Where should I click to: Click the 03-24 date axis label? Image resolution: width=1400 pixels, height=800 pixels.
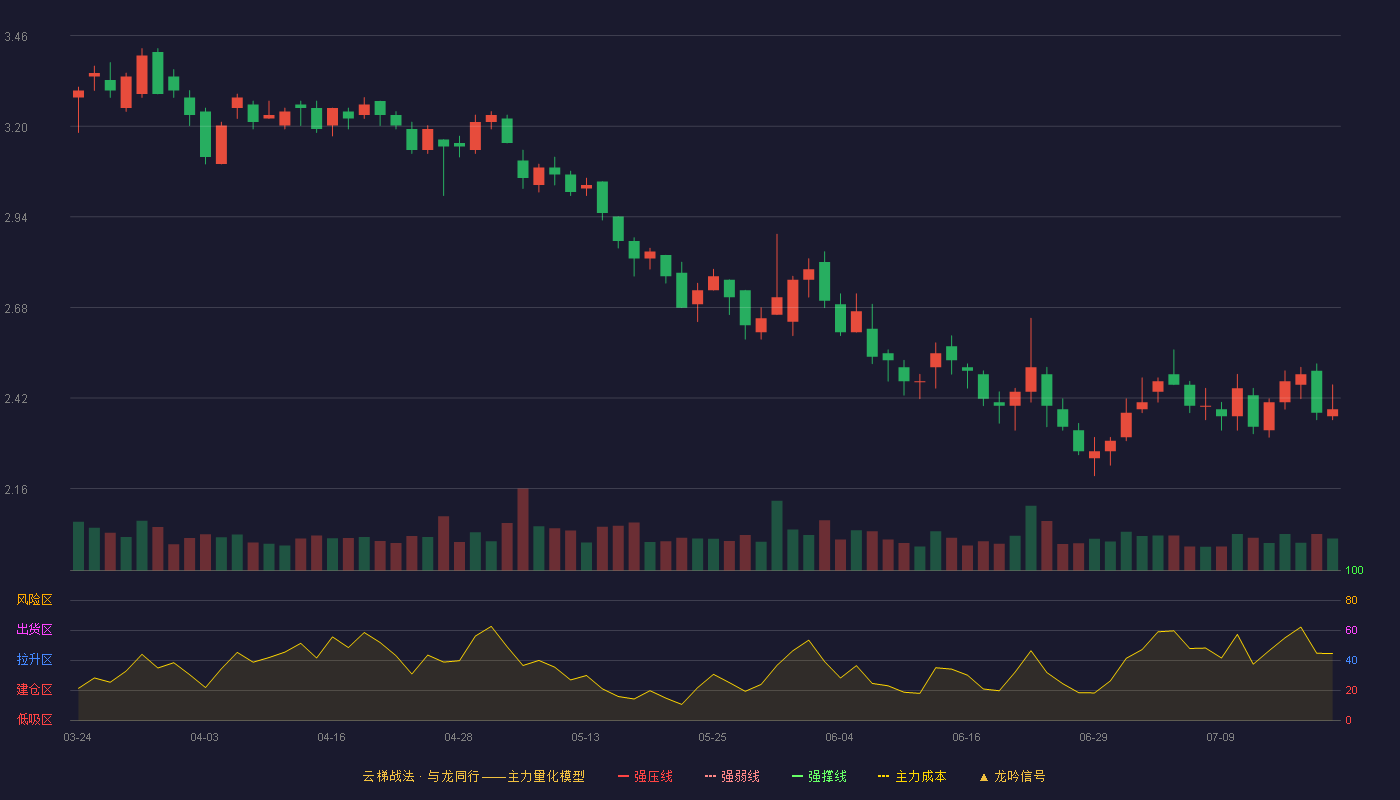pos(77,737)
